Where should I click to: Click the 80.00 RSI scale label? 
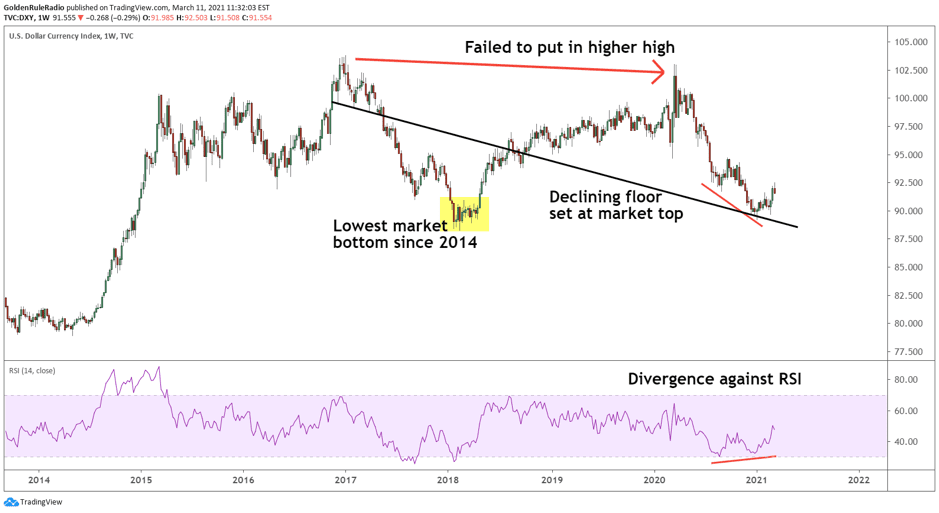tap(908, 380)
